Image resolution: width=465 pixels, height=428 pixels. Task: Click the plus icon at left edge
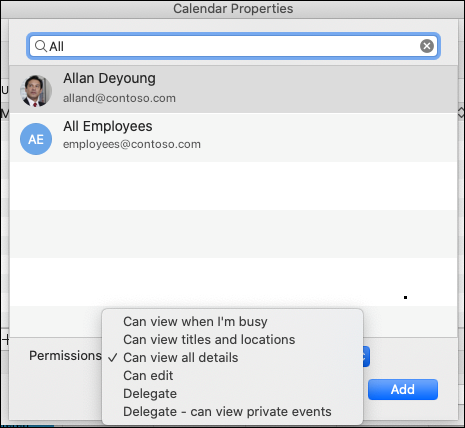click(x=6, y=340)
